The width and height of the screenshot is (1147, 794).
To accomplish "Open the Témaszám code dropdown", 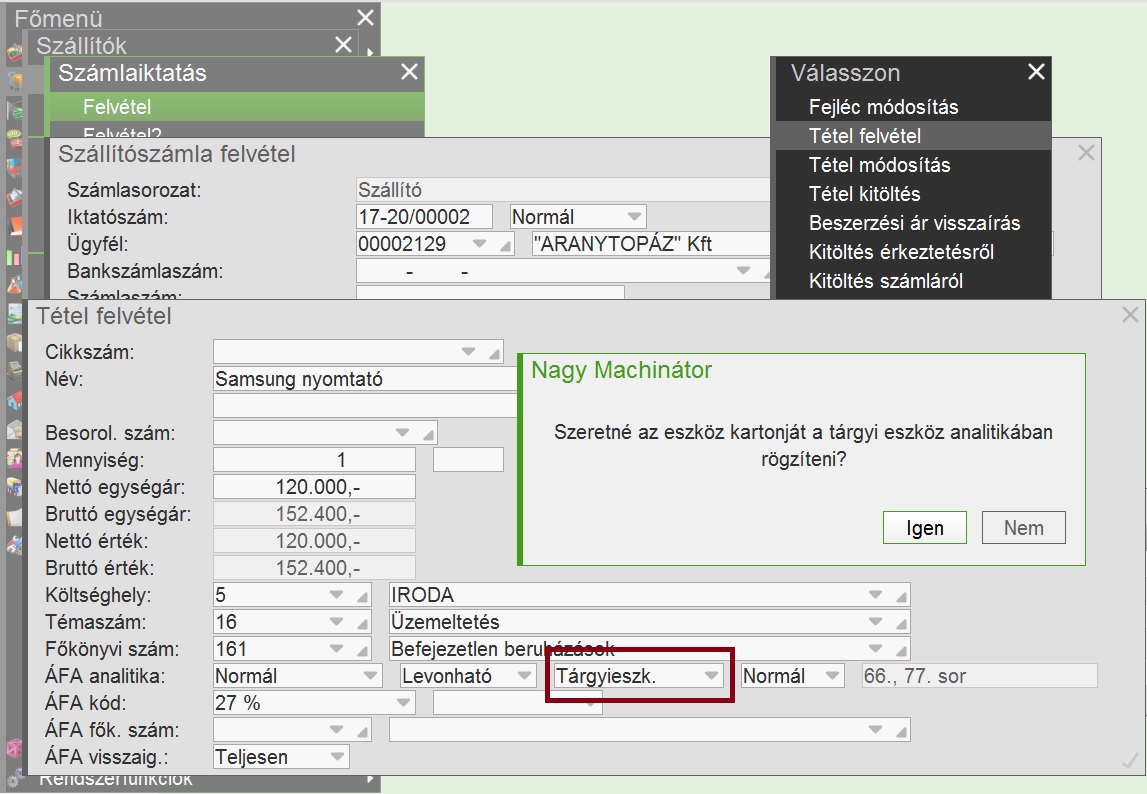I will click(x=336, y=621).
